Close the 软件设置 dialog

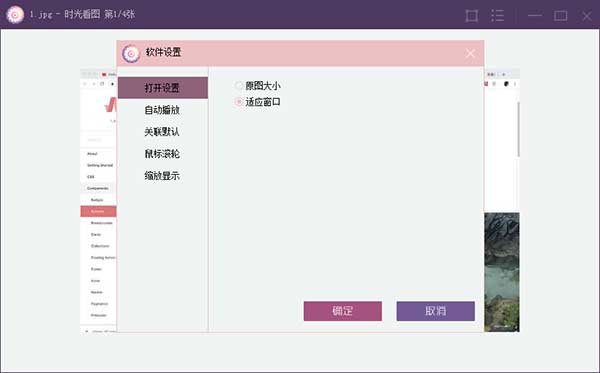470,53
